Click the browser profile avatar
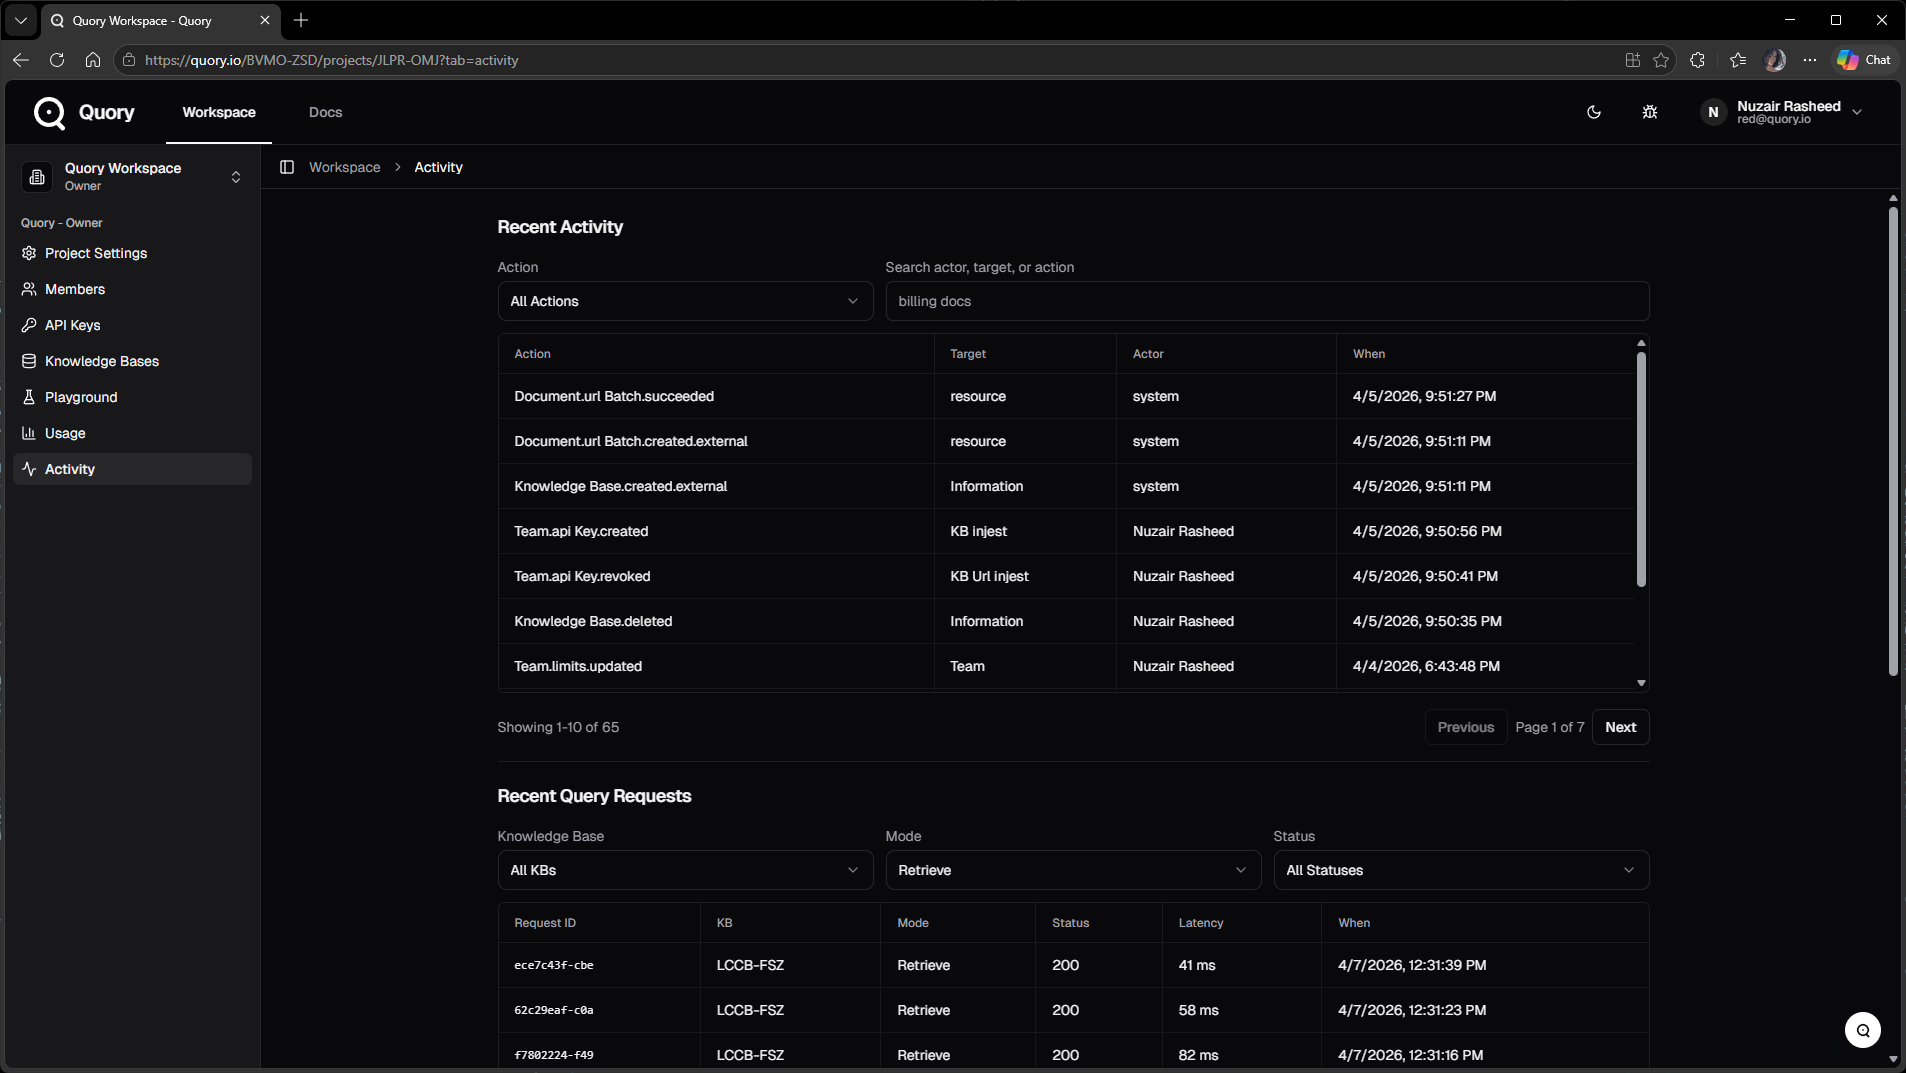Image resolution: width=1906 pixels, height=1073 pixels. pos(1775,60)
